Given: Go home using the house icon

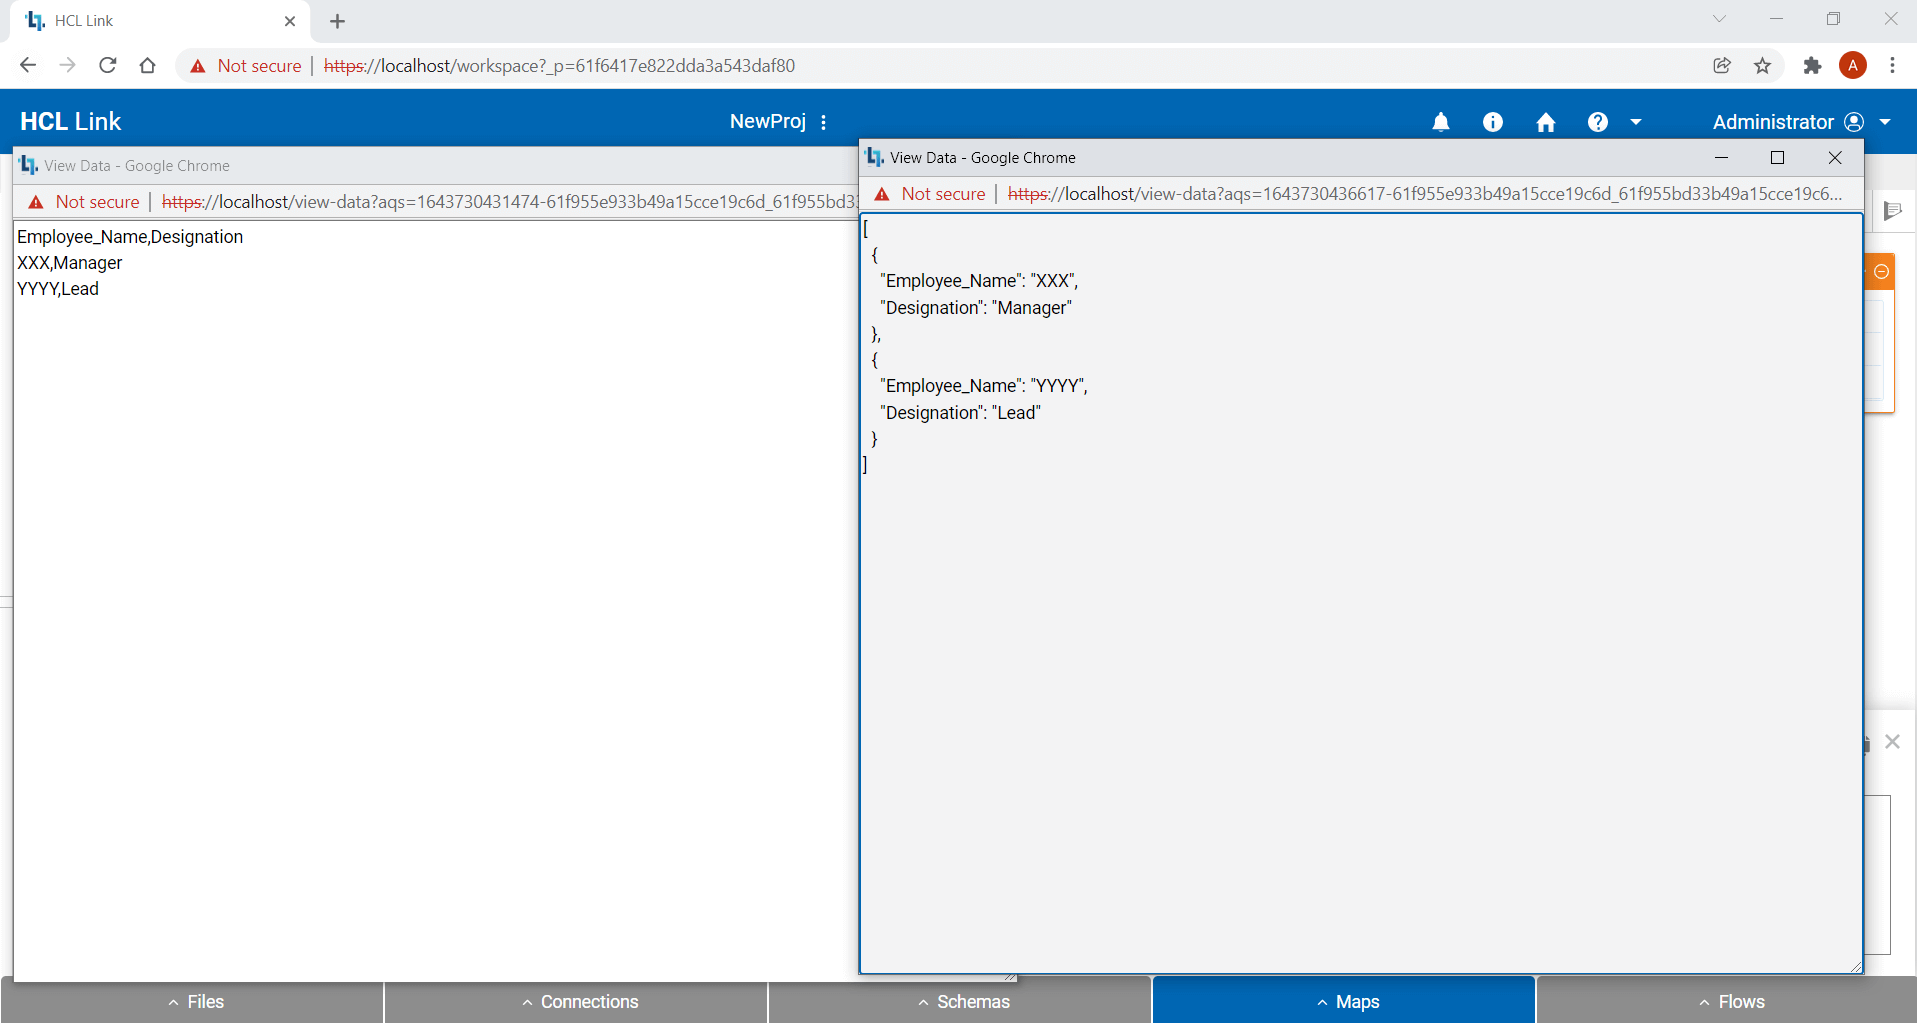Looking at the screenshot, I should 1545,121.
